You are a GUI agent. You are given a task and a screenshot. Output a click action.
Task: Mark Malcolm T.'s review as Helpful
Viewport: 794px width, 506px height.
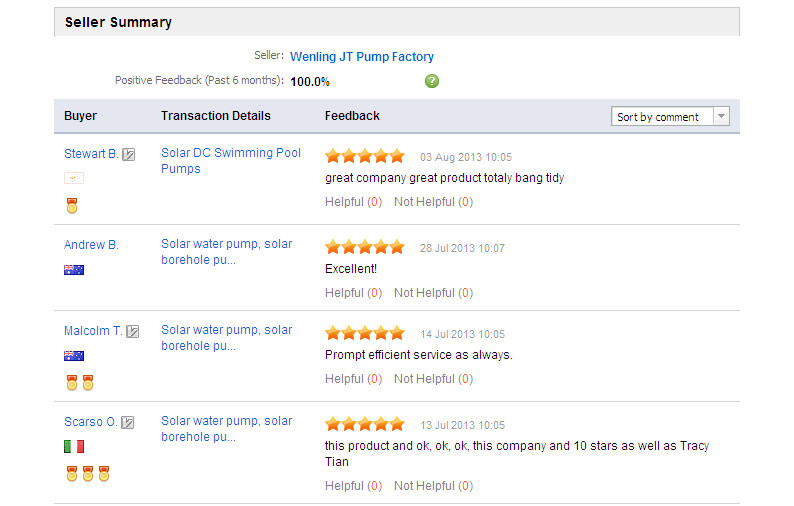tap(353, 379)
